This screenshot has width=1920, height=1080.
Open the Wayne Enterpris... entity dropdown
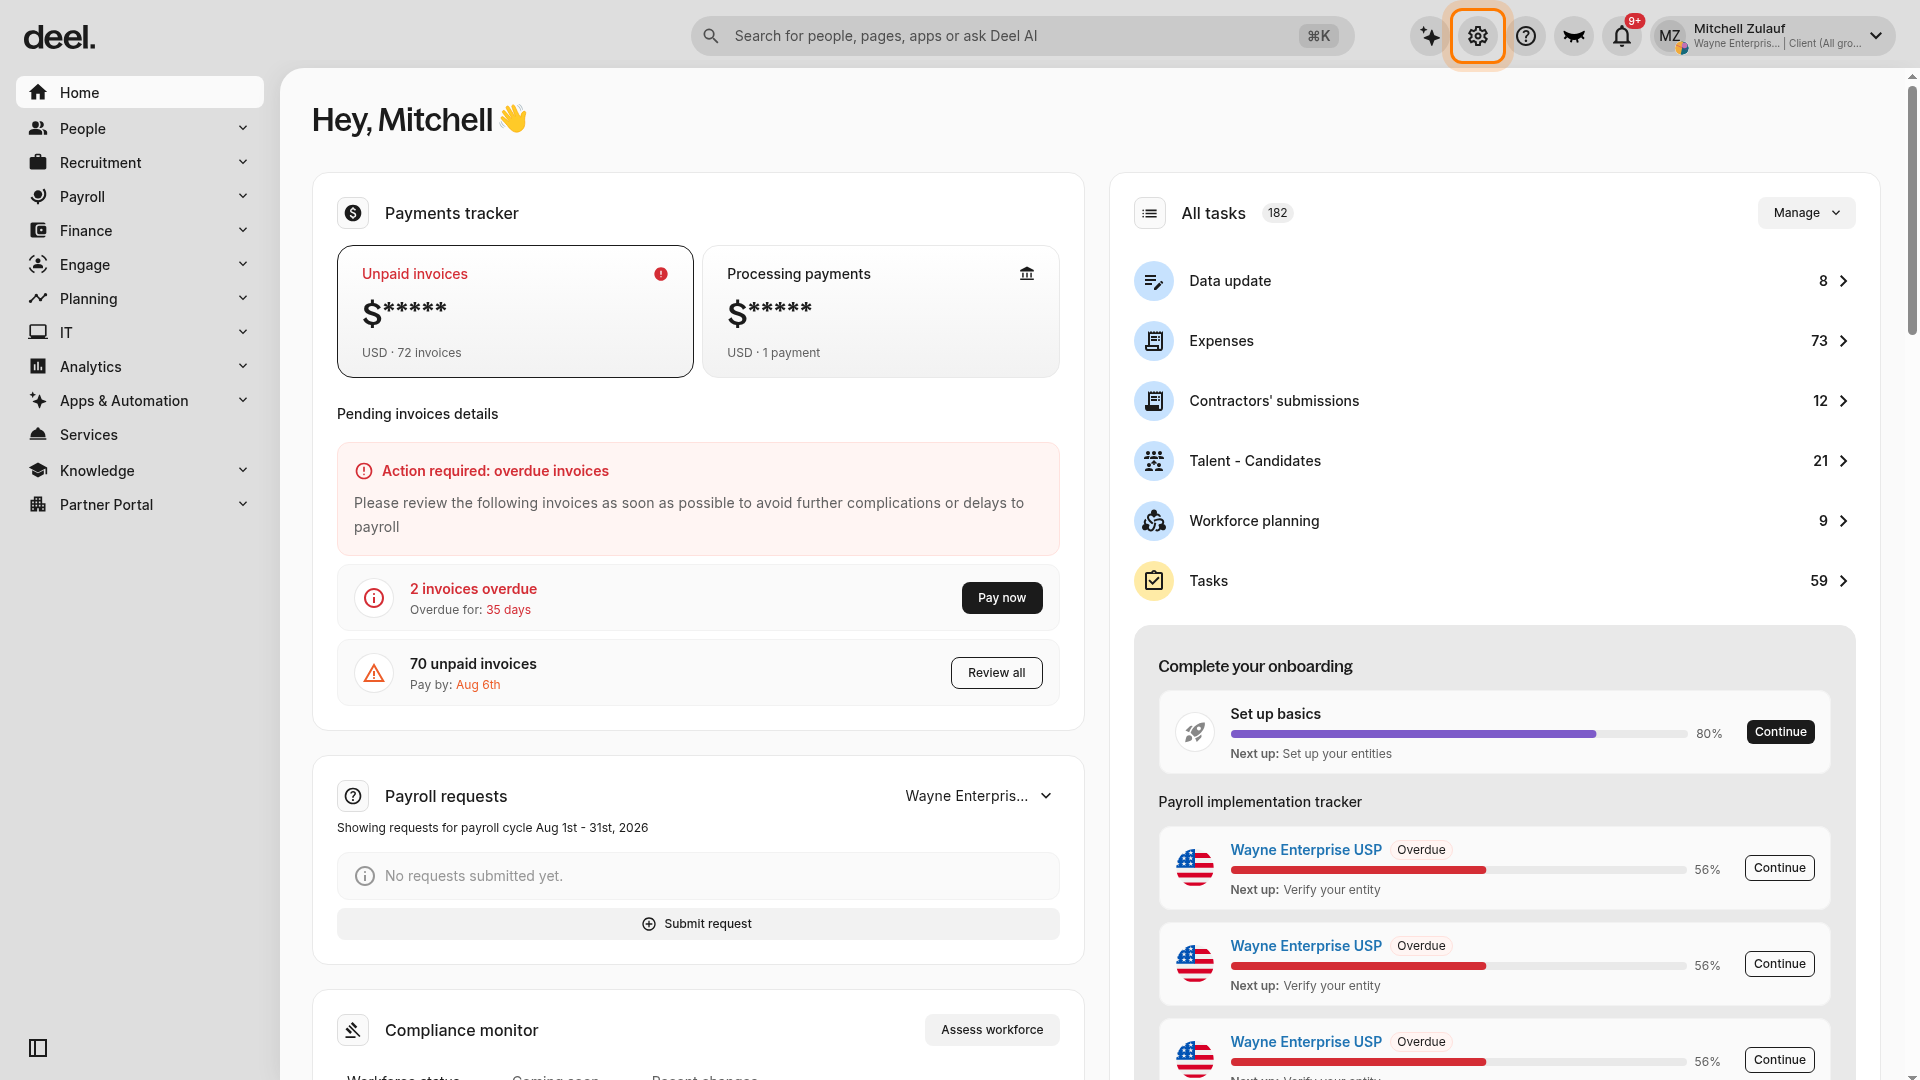coord(978,796)
